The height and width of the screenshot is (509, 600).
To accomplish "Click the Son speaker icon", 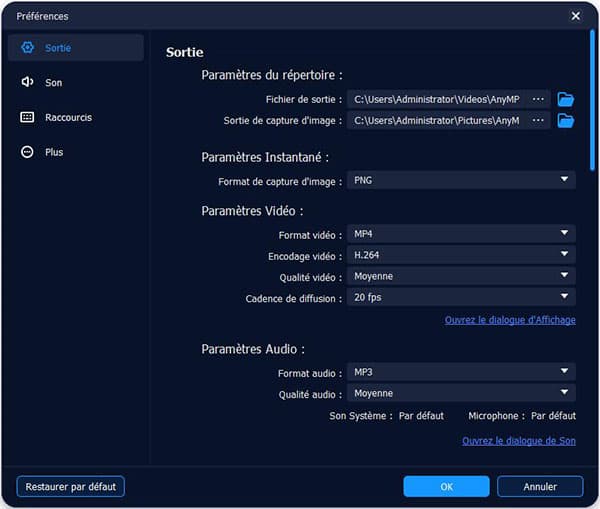I will (x=27, y=82).
